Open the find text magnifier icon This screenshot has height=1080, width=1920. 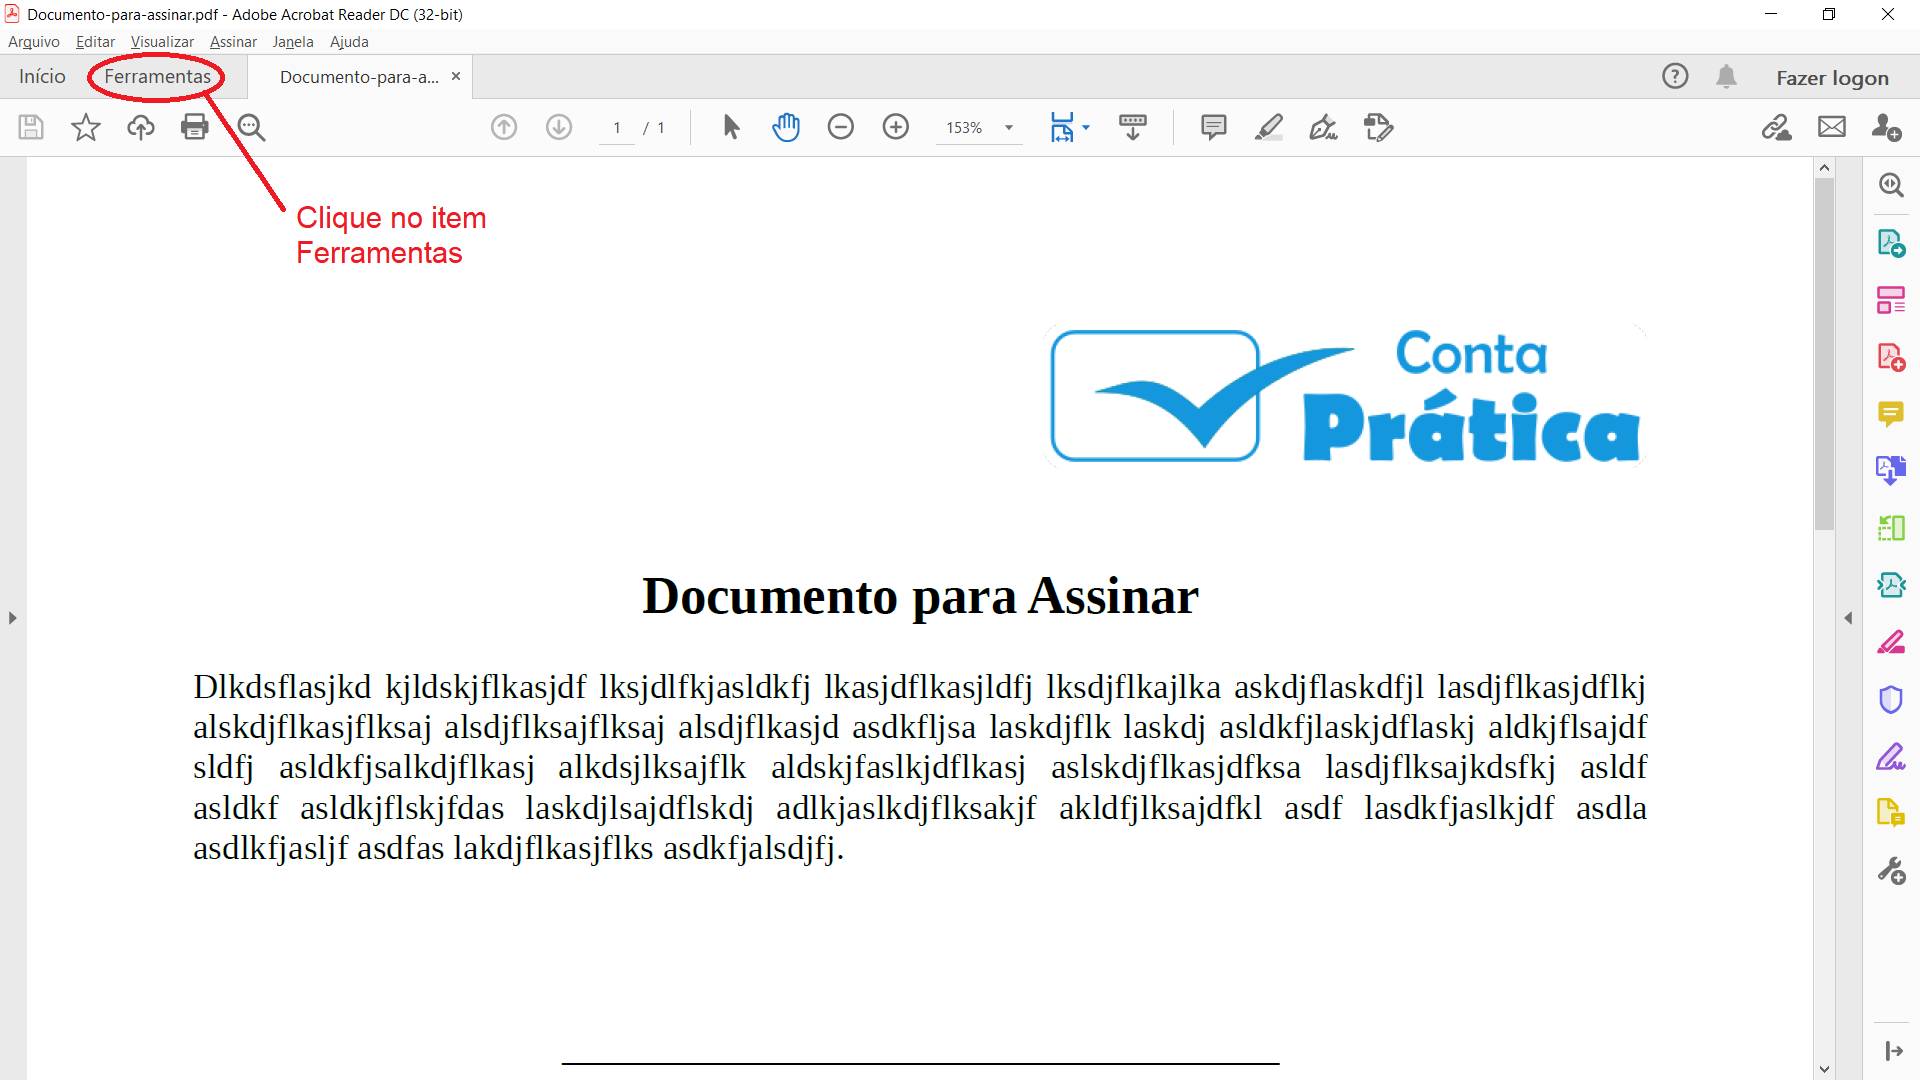pos(251,127)
